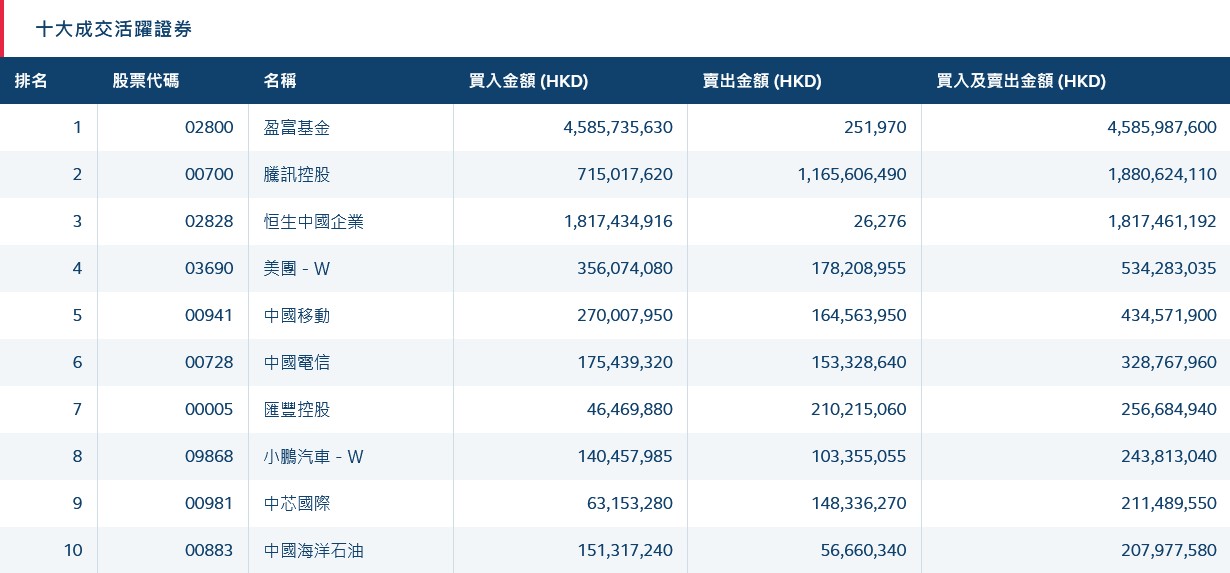Click rank number 7
1230x573 pixels.
78,409
